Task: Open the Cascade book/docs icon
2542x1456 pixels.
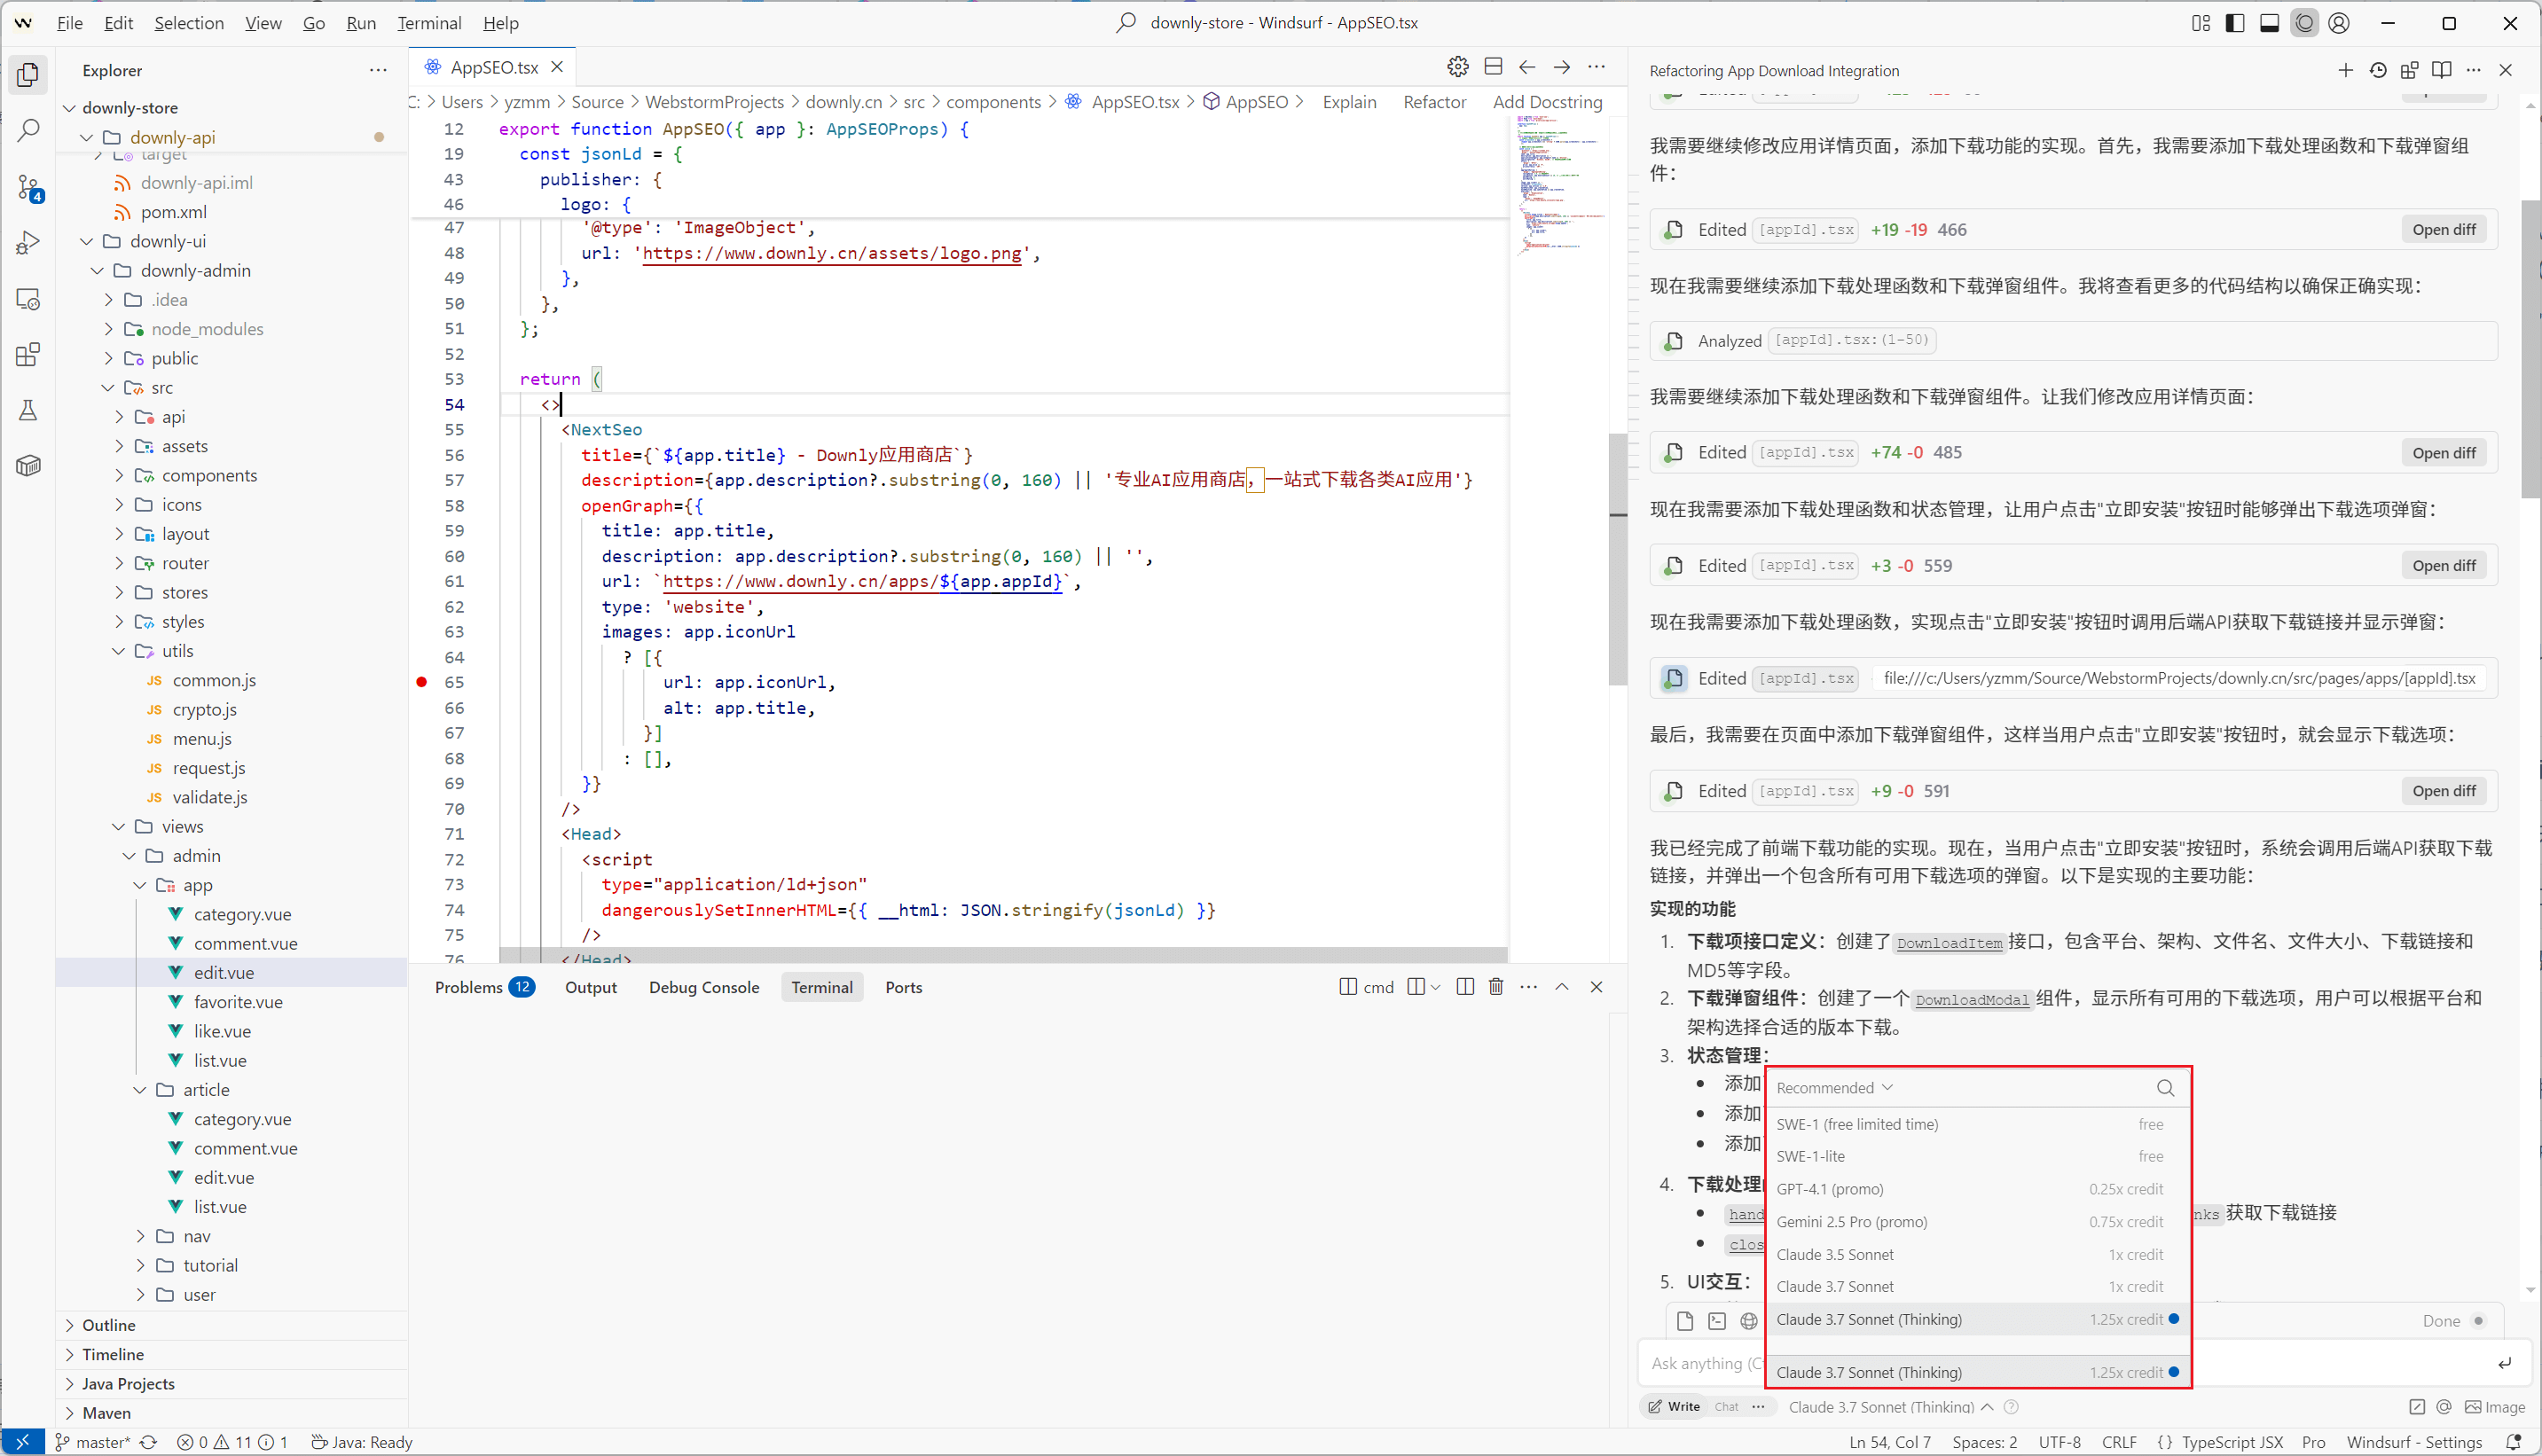Action: click(x=2442, y=70)
